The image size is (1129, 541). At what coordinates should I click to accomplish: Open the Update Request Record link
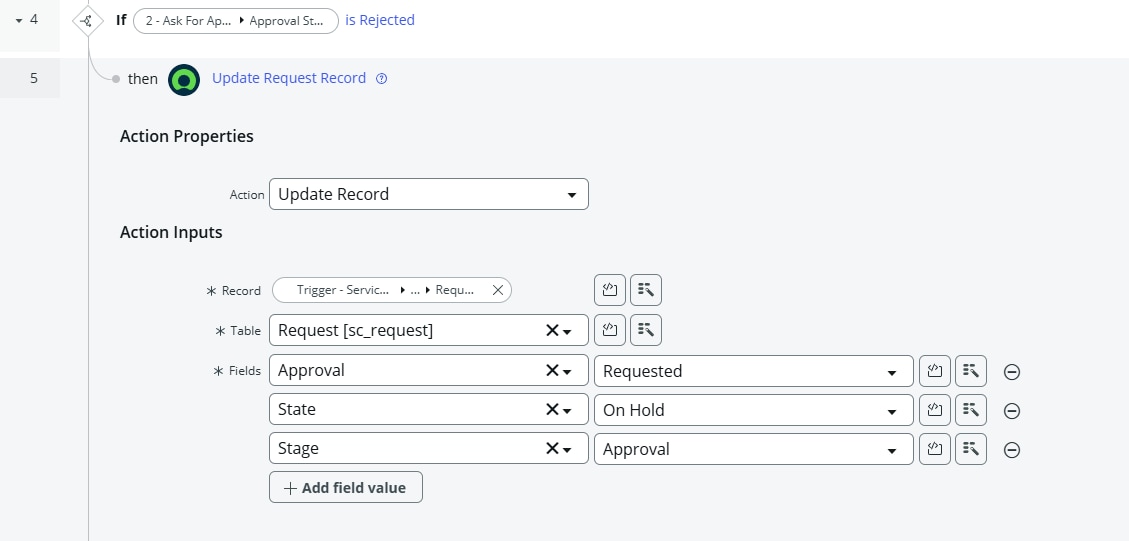(289, 78)
